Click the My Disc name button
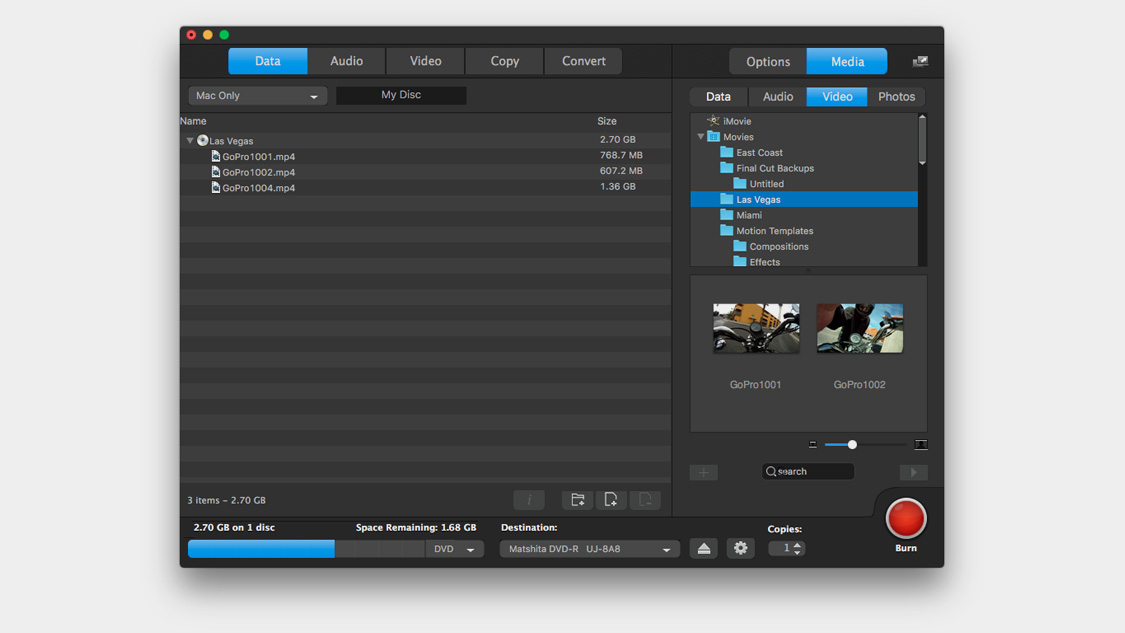The height and width of the screenshot is (633, 1125). (x=400, y=95)
